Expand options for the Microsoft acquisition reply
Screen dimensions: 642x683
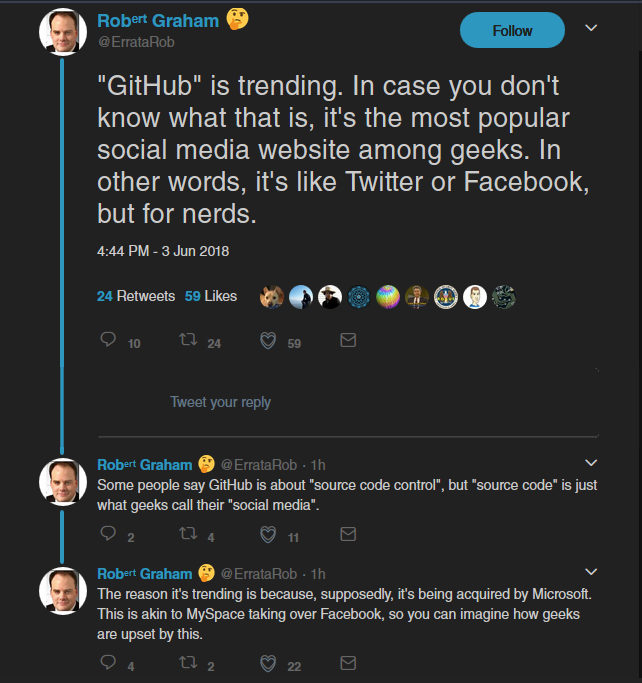590,572
